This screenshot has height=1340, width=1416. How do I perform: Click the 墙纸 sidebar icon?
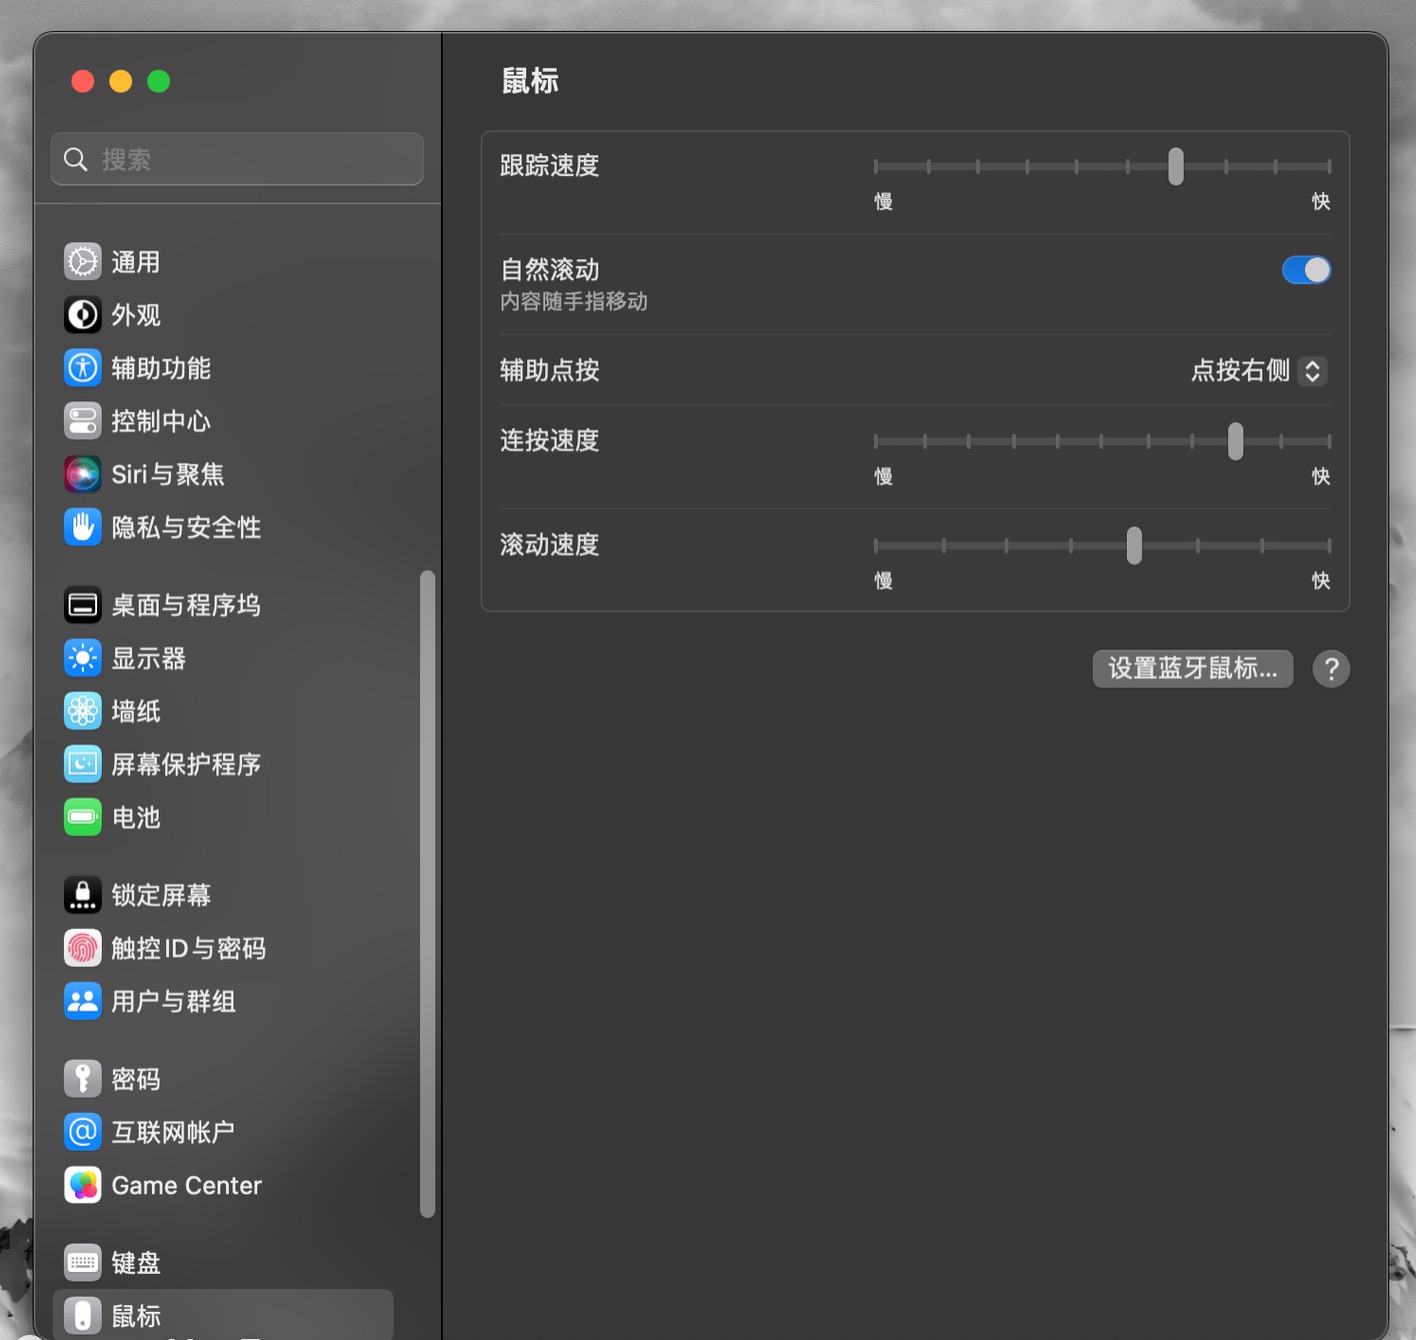point(83,711)
